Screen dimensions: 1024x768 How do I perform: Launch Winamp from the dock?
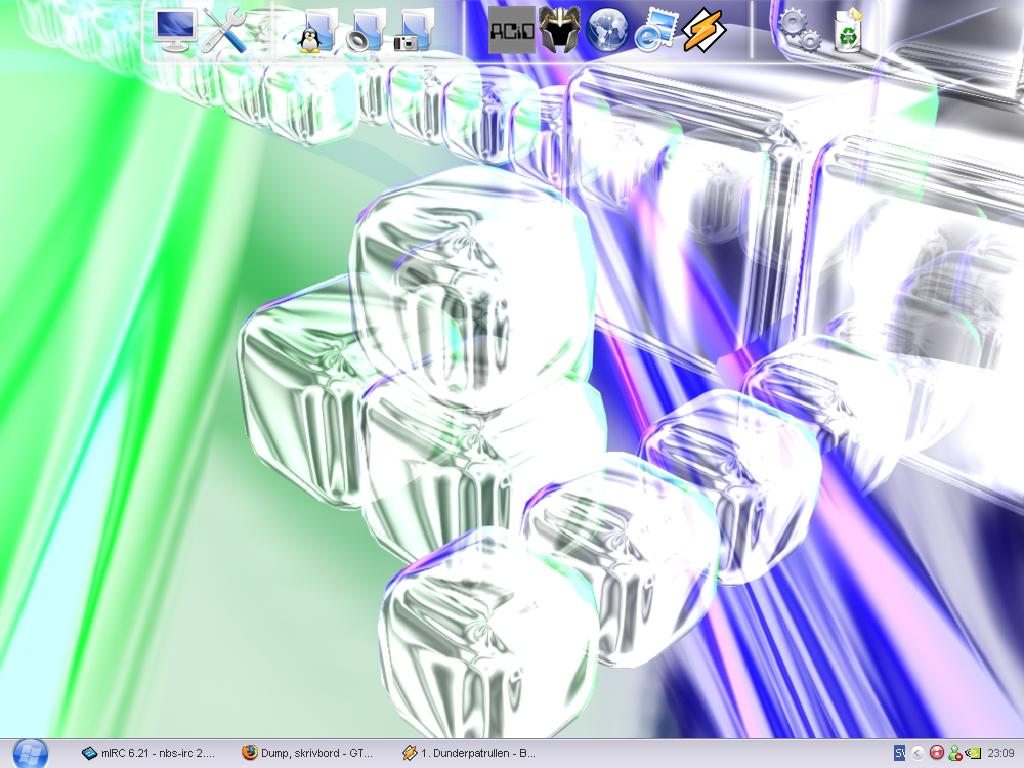(x=703, y=30)
